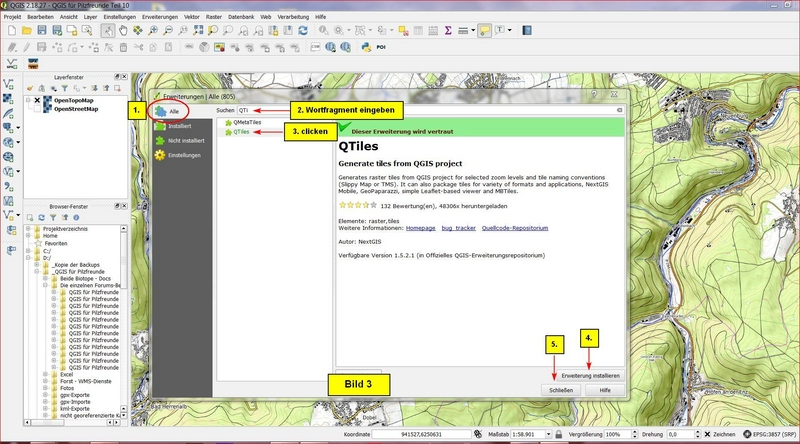Open the sum statistics icon
This screenshot has height=444, width=800.
point(448,31)
